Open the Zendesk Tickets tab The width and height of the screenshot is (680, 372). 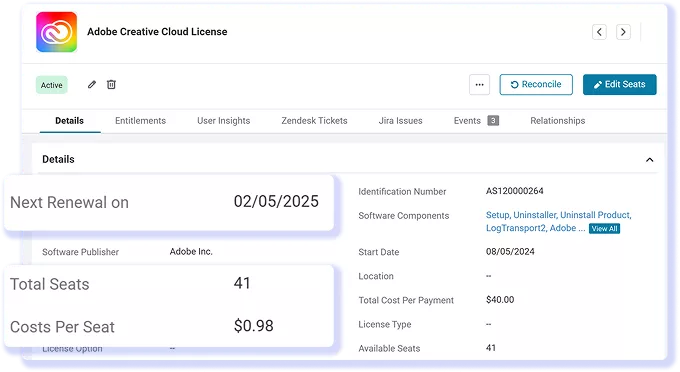click(314, 121)
